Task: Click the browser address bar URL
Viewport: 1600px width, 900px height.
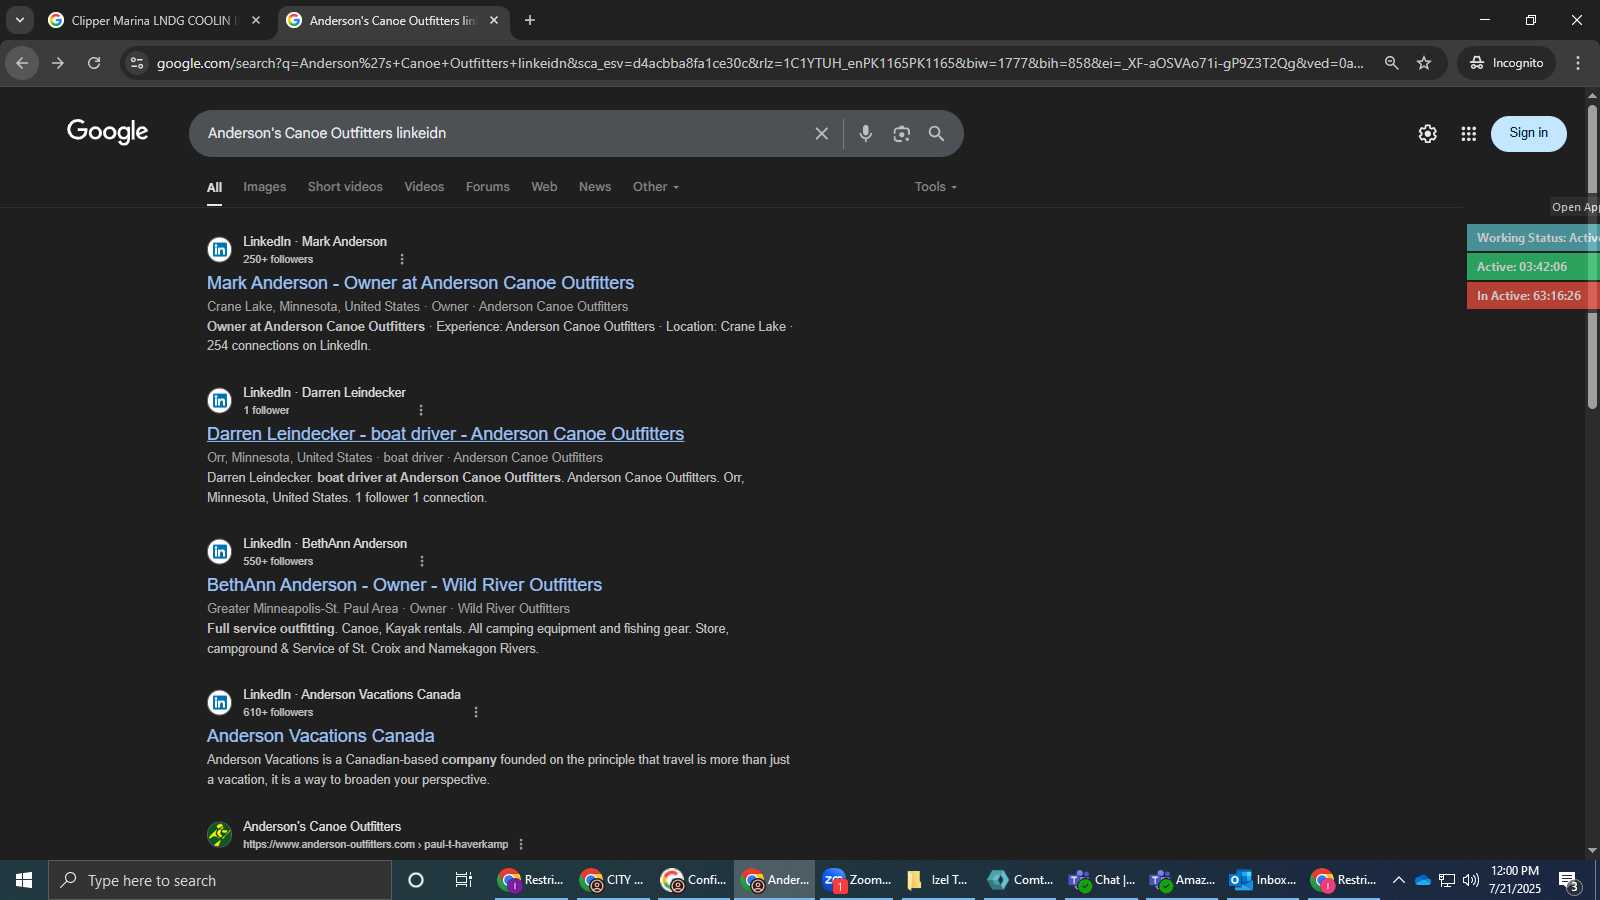Action: (x=760, y=63)
